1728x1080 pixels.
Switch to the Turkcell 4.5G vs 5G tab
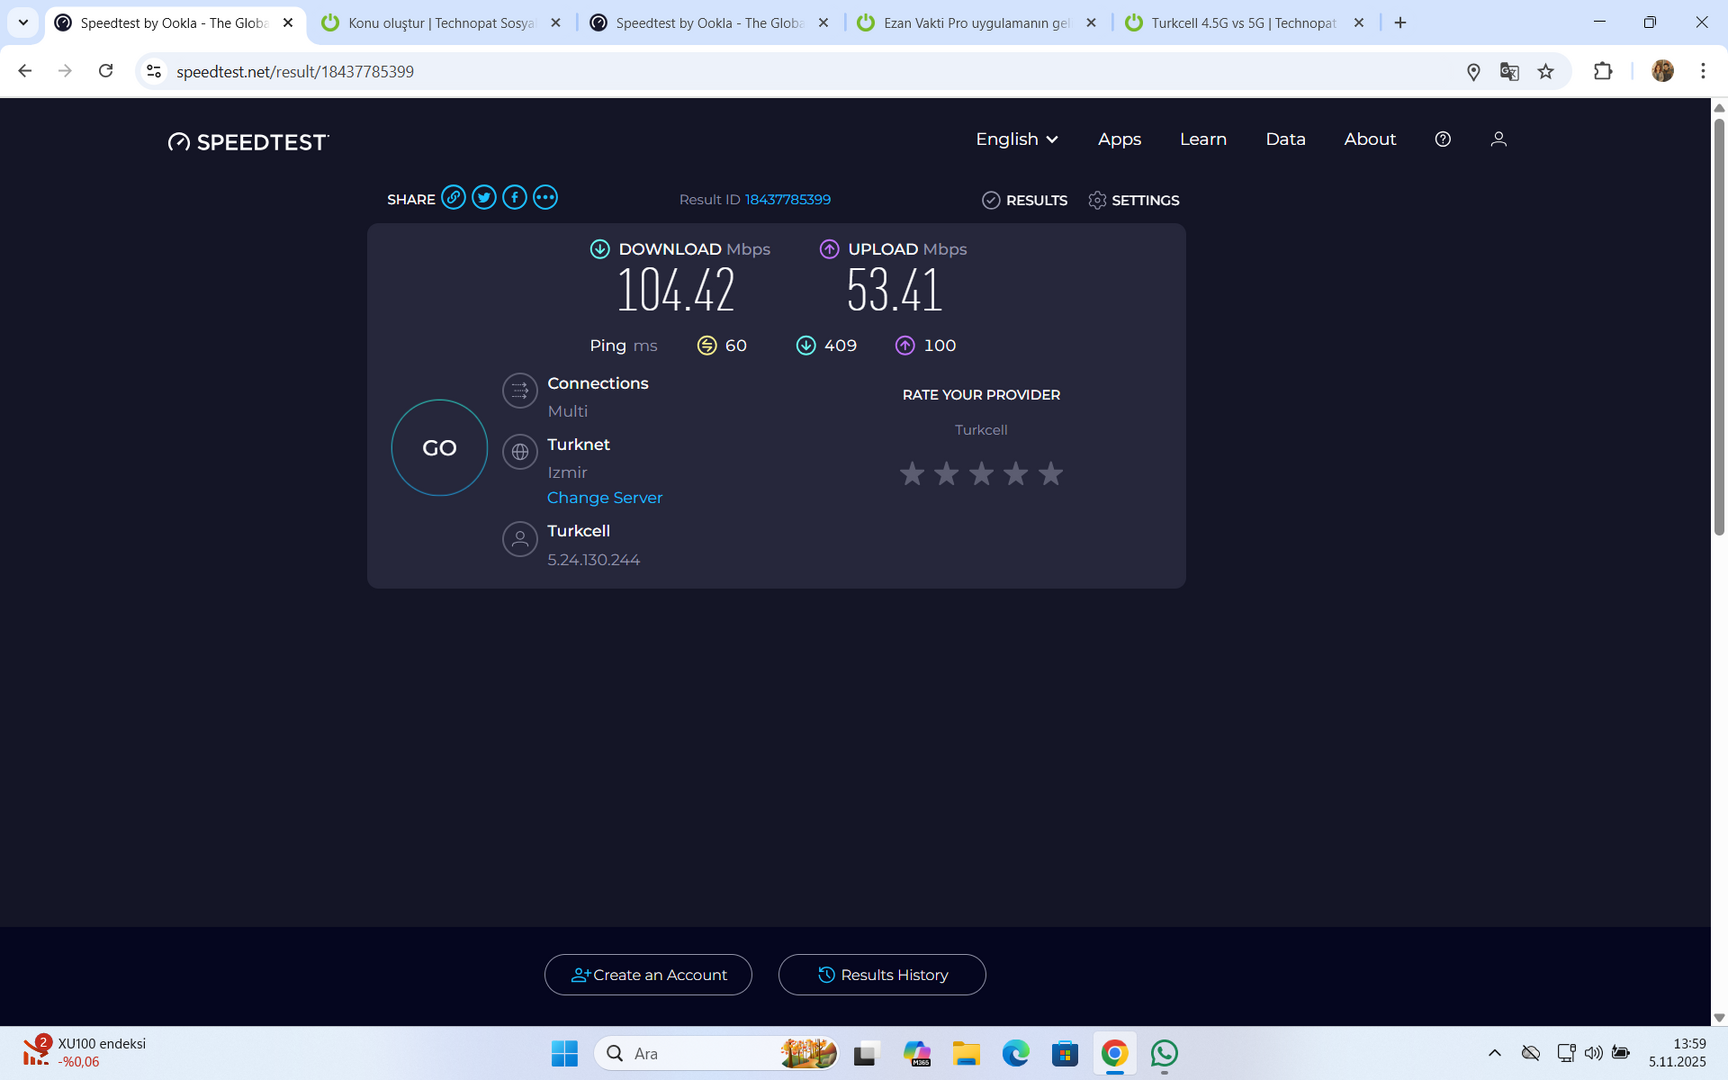point(1244,23)
